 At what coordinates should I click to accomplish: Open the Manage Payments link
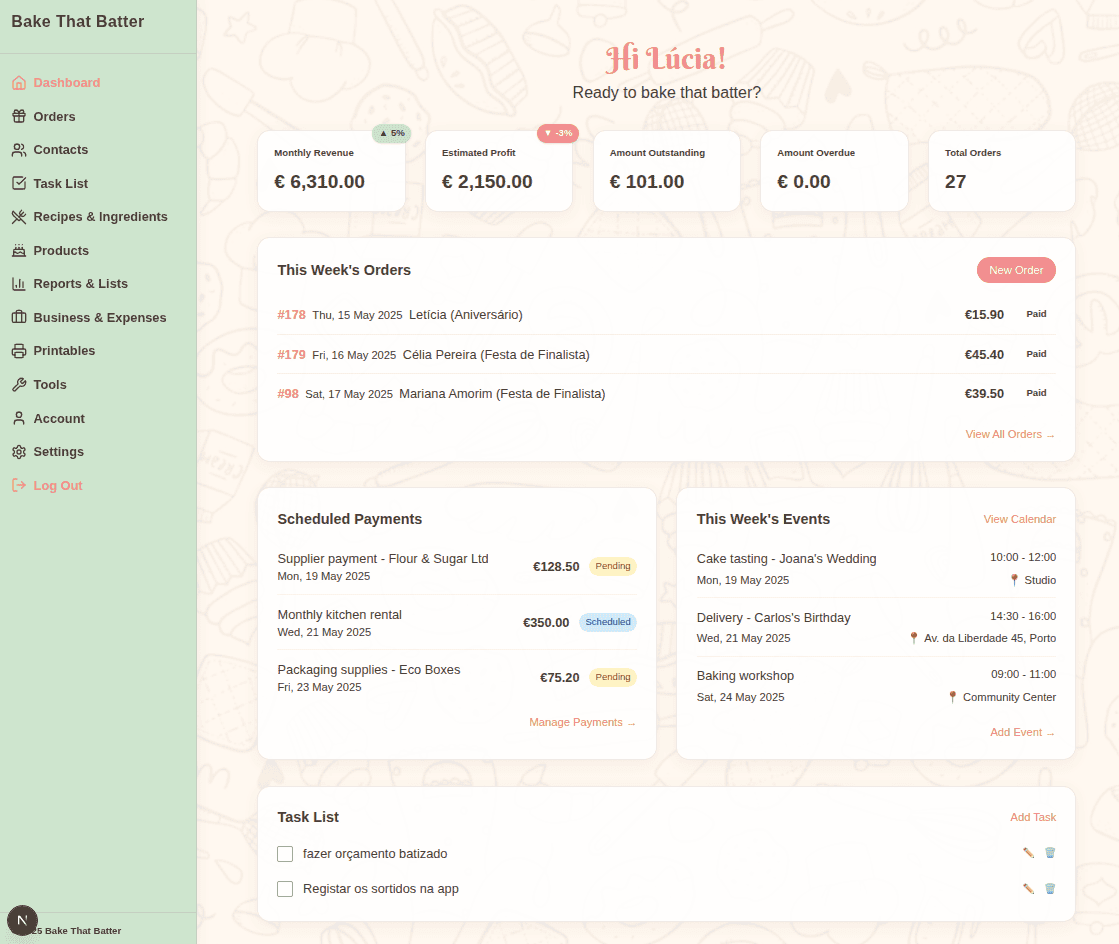click(582, 722)
